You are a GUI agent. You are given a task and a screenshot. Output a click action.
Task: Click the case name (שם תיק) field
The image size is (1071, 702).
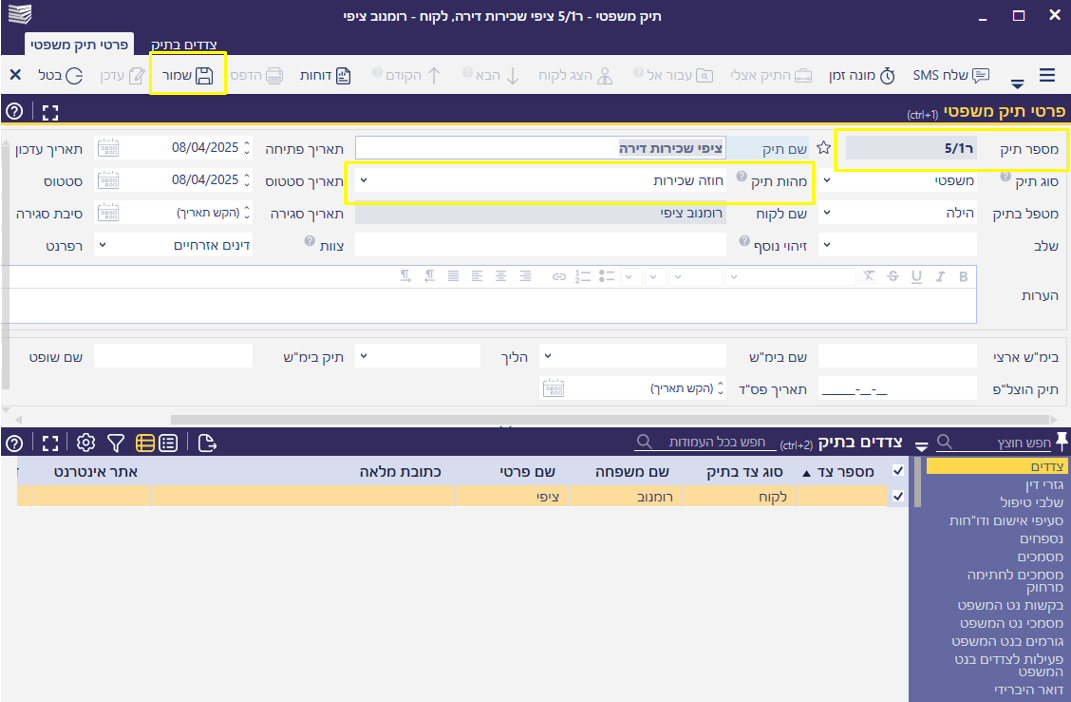click(x=541, y=148)
